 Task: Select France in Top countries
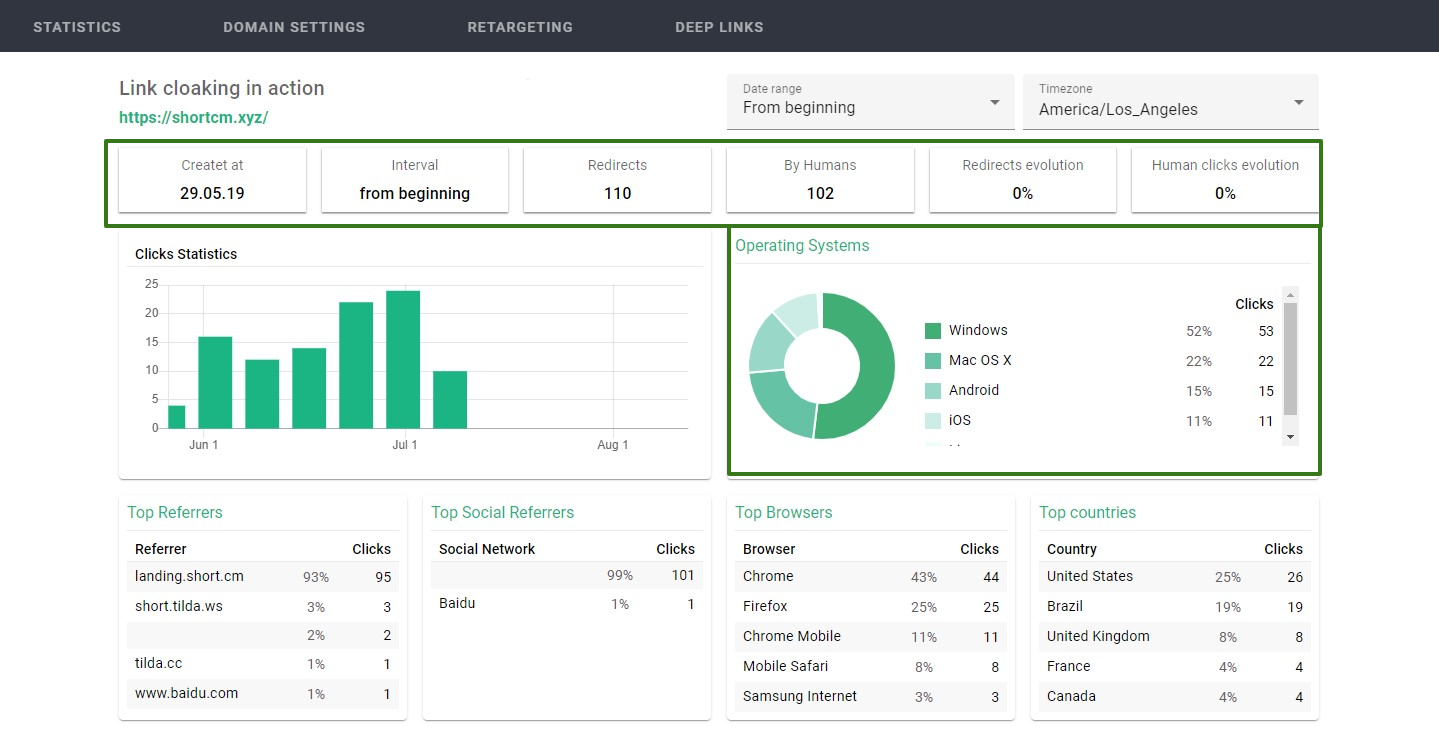[1175, 667]
